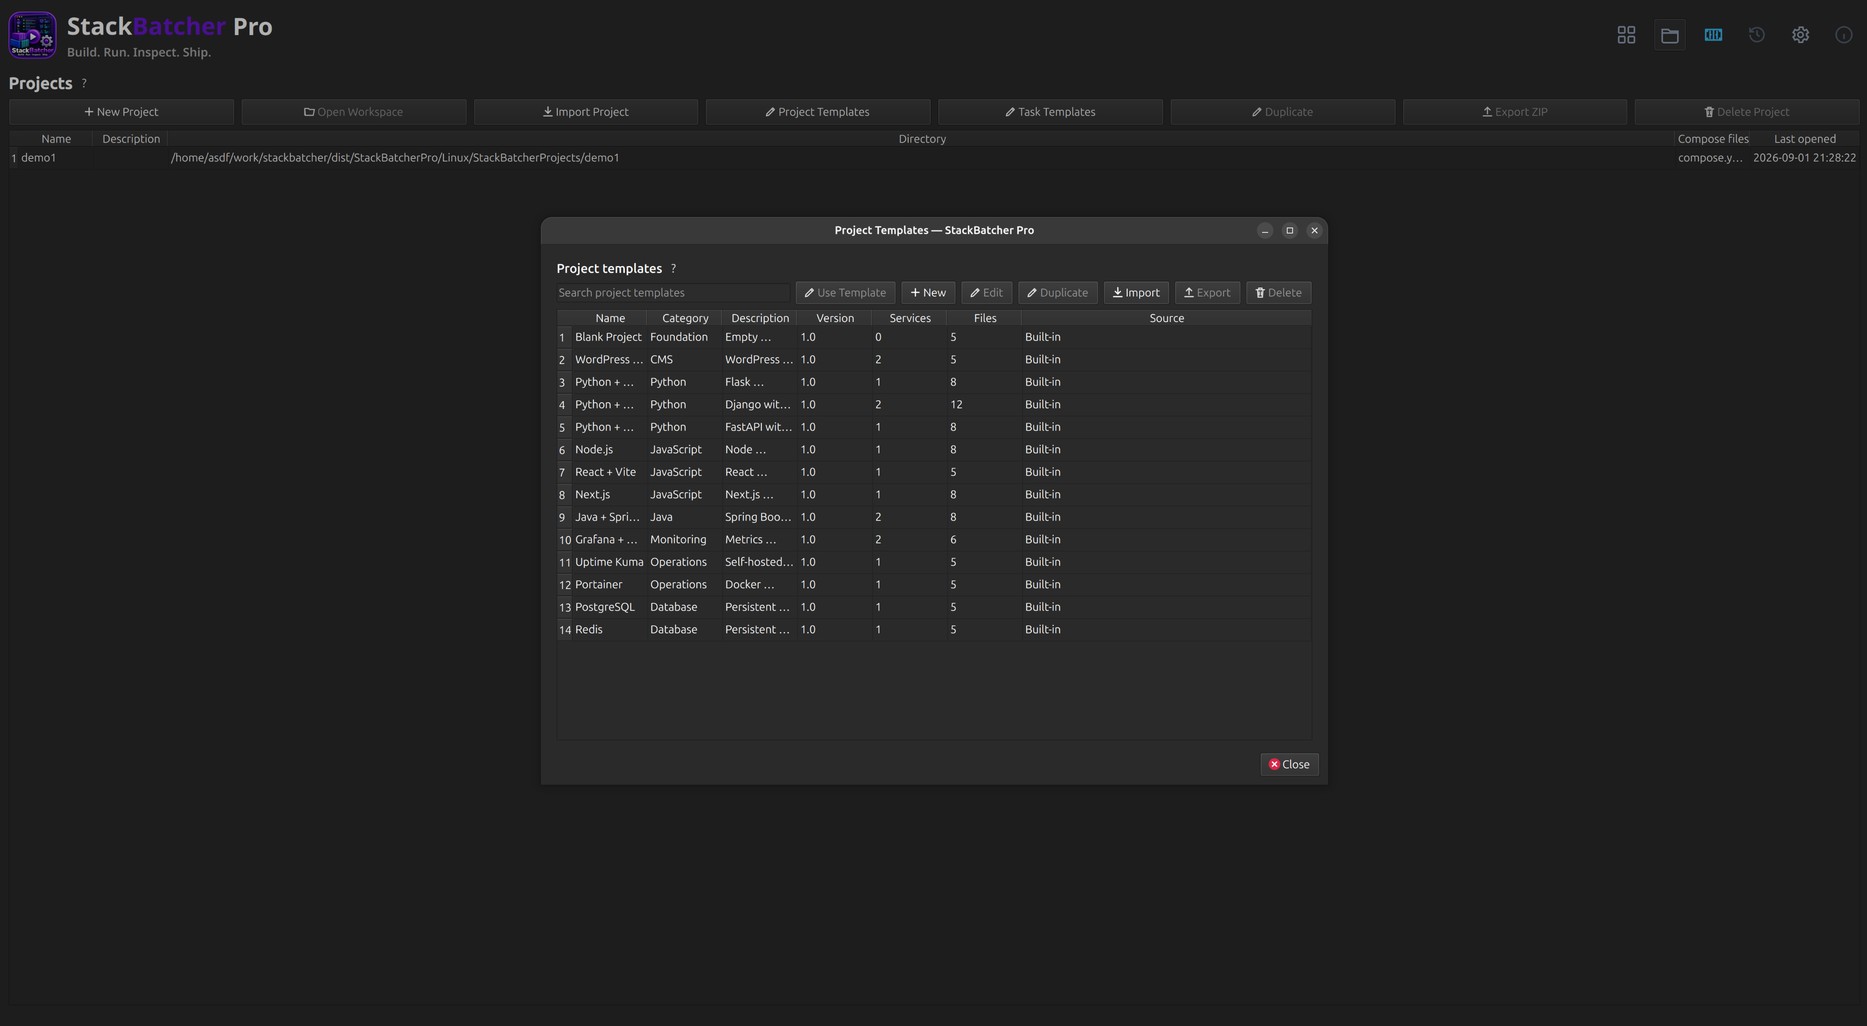Open the about info icon

(1844, 35)
